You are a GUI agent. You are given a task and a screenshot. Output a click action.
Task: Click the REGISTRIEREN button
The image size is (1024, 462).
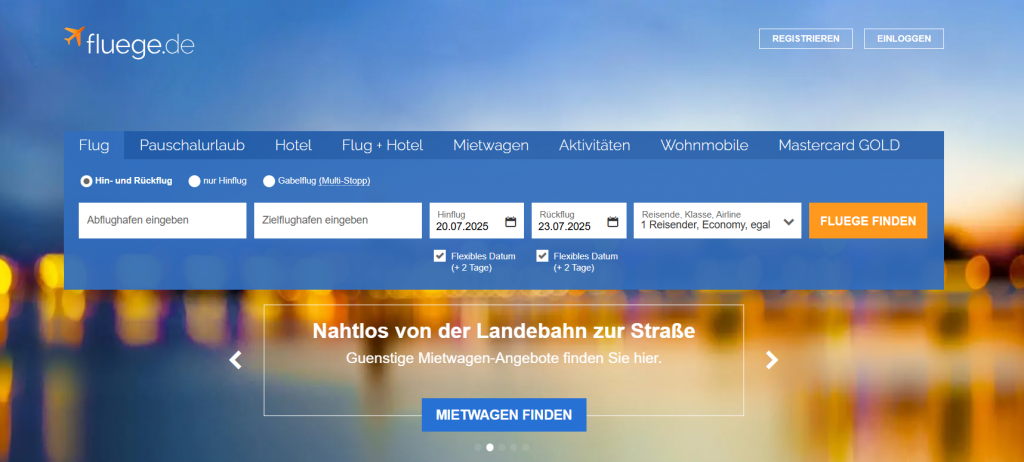coord(806,39)
